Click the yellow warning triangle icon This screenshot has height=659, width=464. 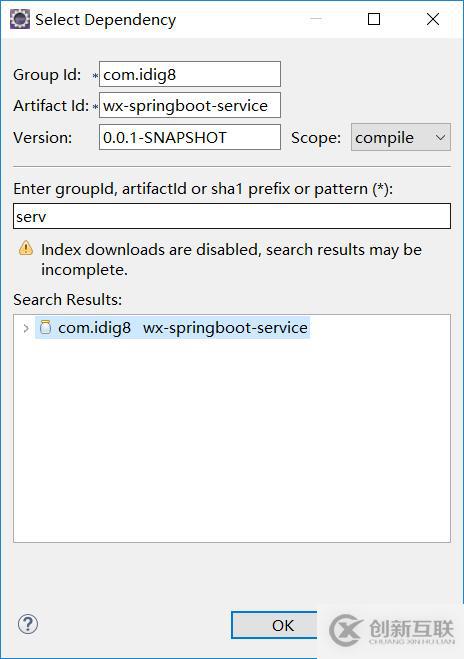click(x=26, y=248)
